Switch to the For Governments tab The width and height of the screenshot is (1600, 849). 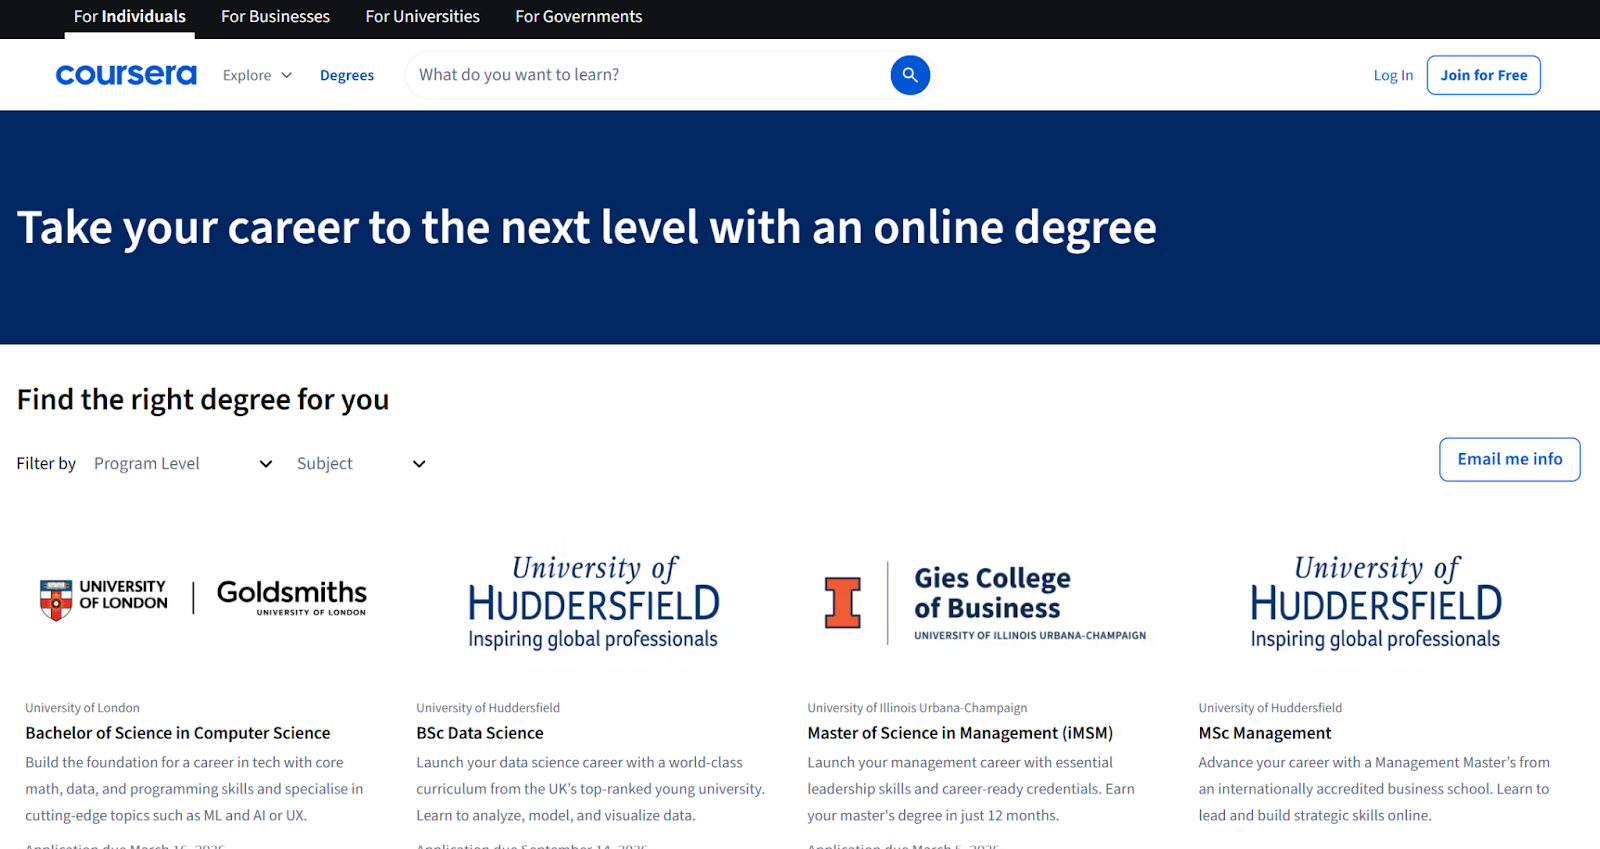[x=579, y=17]
